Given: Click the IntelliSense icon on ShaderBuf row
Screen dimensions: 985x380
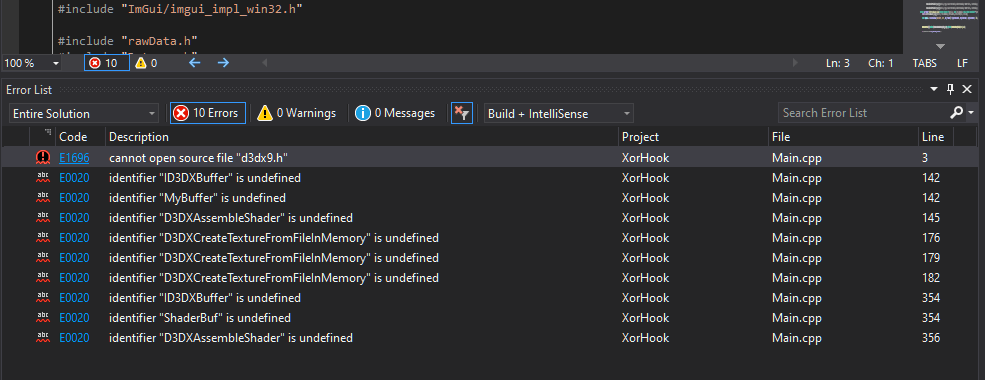Looking at the screenshot, I should [x=43, y=318].
